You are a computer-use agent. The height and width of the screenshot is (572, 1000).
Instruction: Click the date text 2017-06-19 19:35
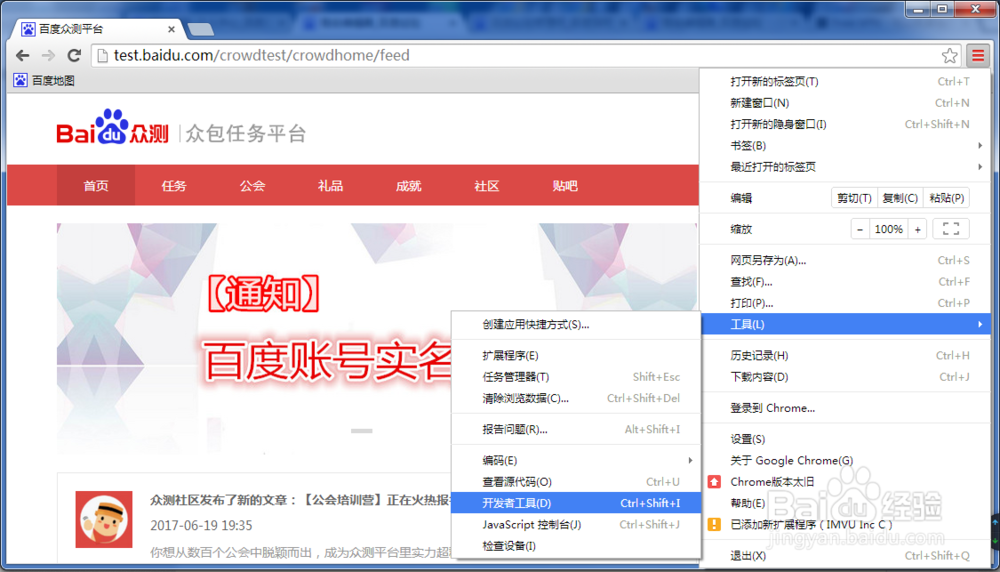(x=201, y=526)
